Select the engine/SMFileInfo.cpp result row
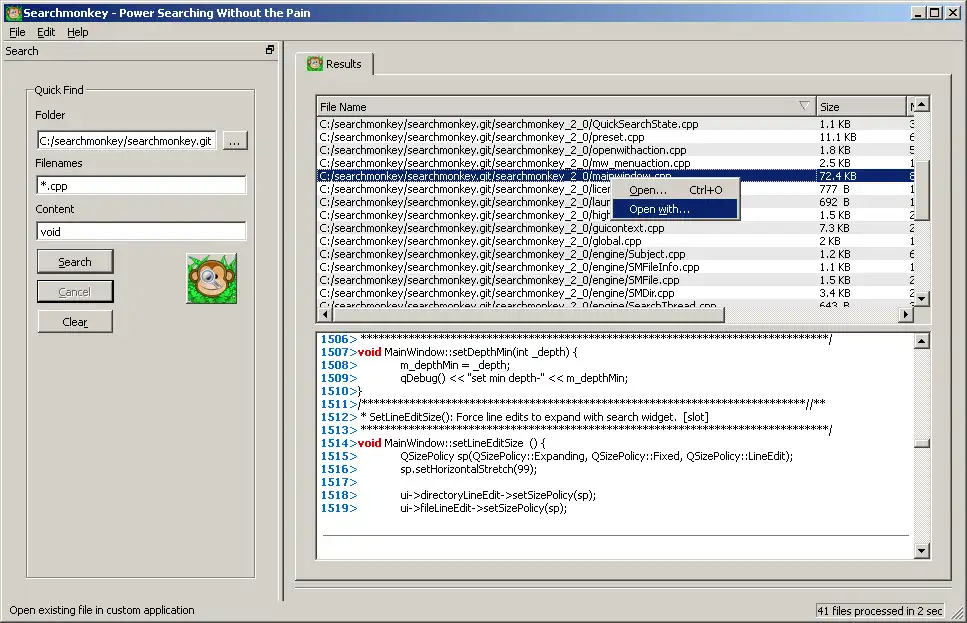Image resolution: width=967 pixels, height=623 pixels. click(x=615, y=266)
